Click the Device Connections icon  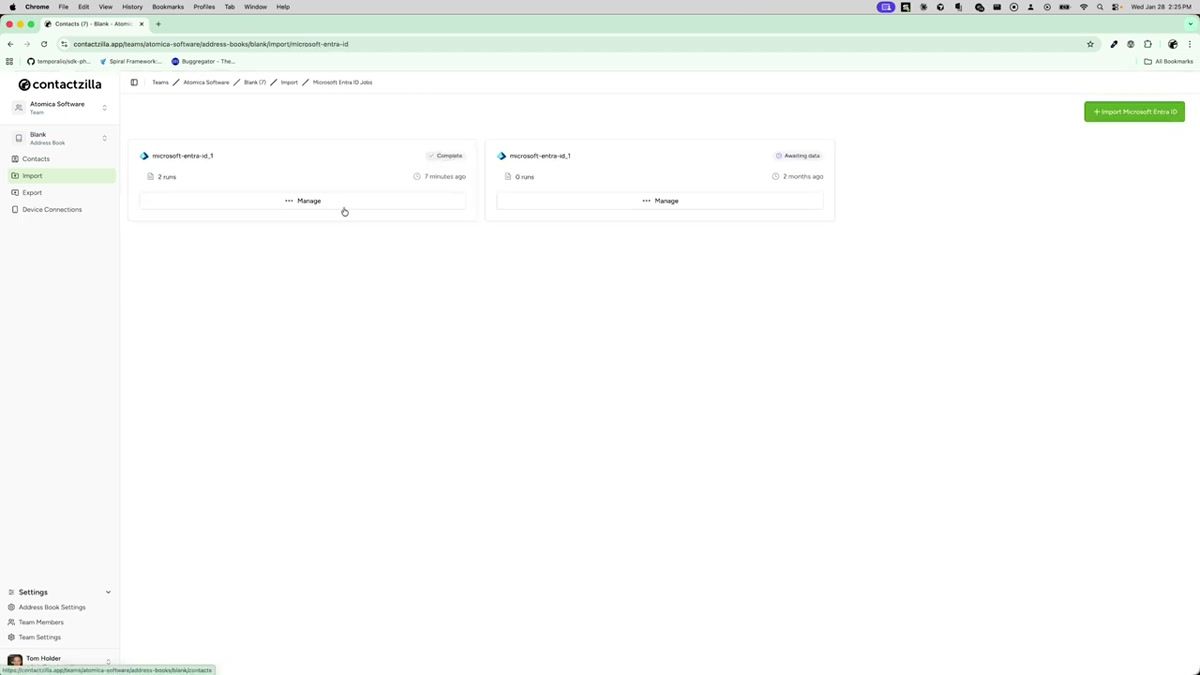[x=14, y=209]
